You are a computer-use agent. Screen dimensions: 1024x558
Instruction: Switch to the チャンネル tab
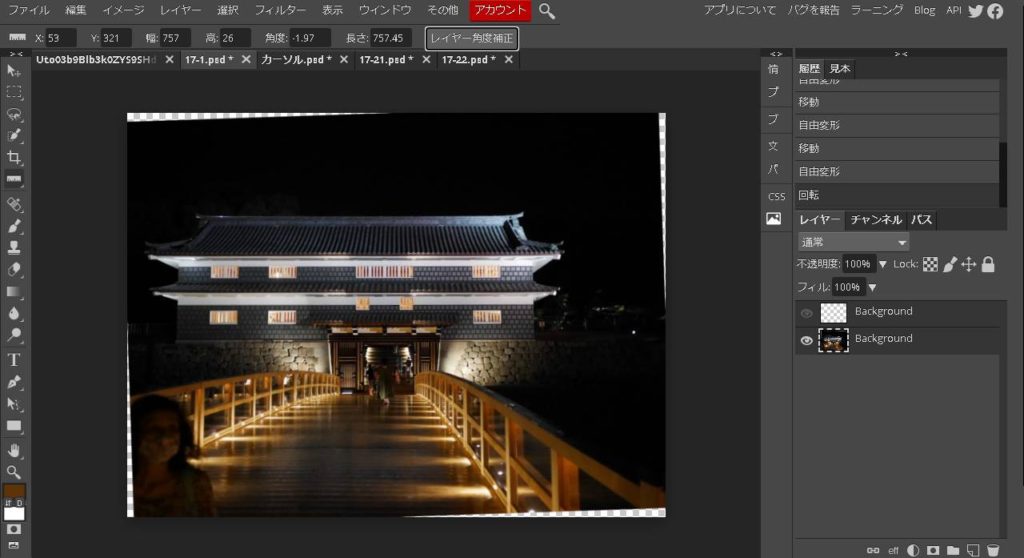coord(876,220)
